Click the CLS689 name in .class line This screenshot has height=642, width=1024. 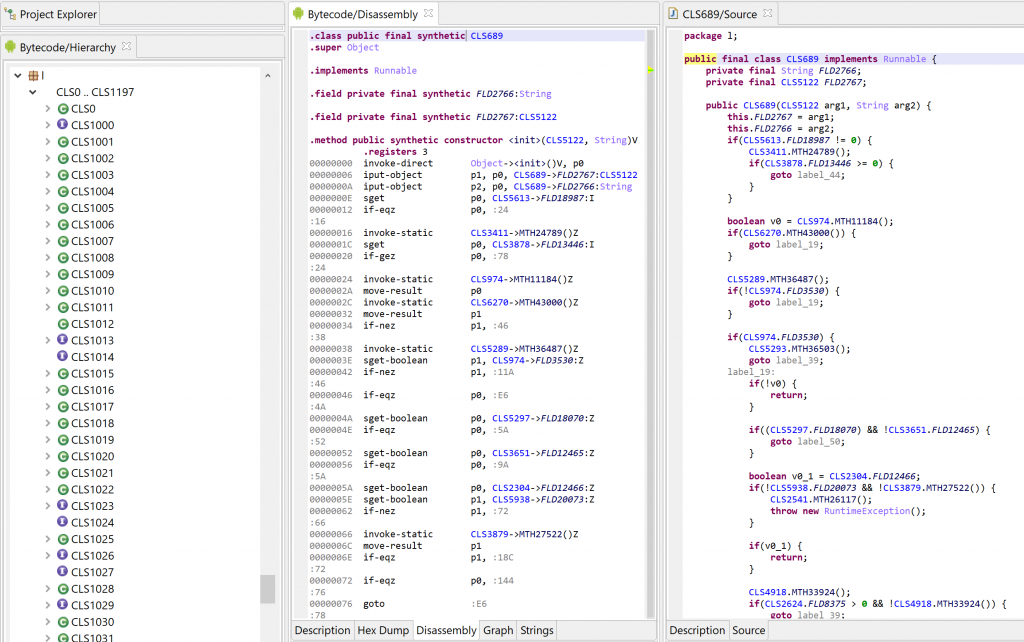click(487, 36)
